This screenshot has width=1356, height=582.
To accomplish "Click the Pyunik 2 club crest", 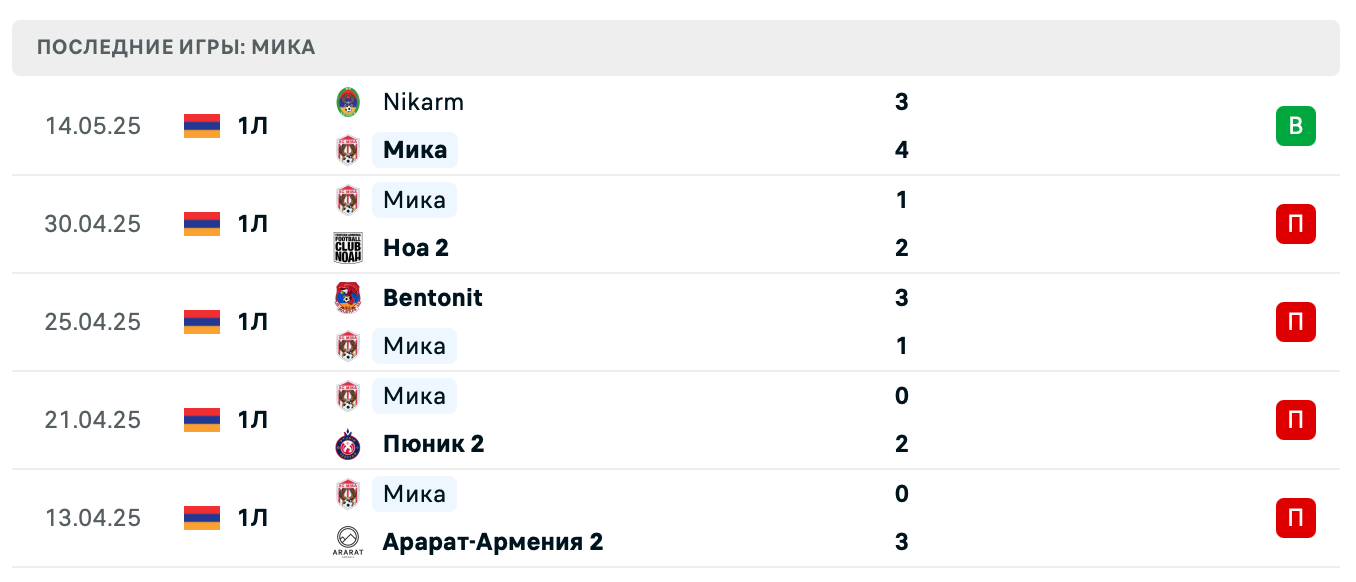I will click(x=347, y=444).
